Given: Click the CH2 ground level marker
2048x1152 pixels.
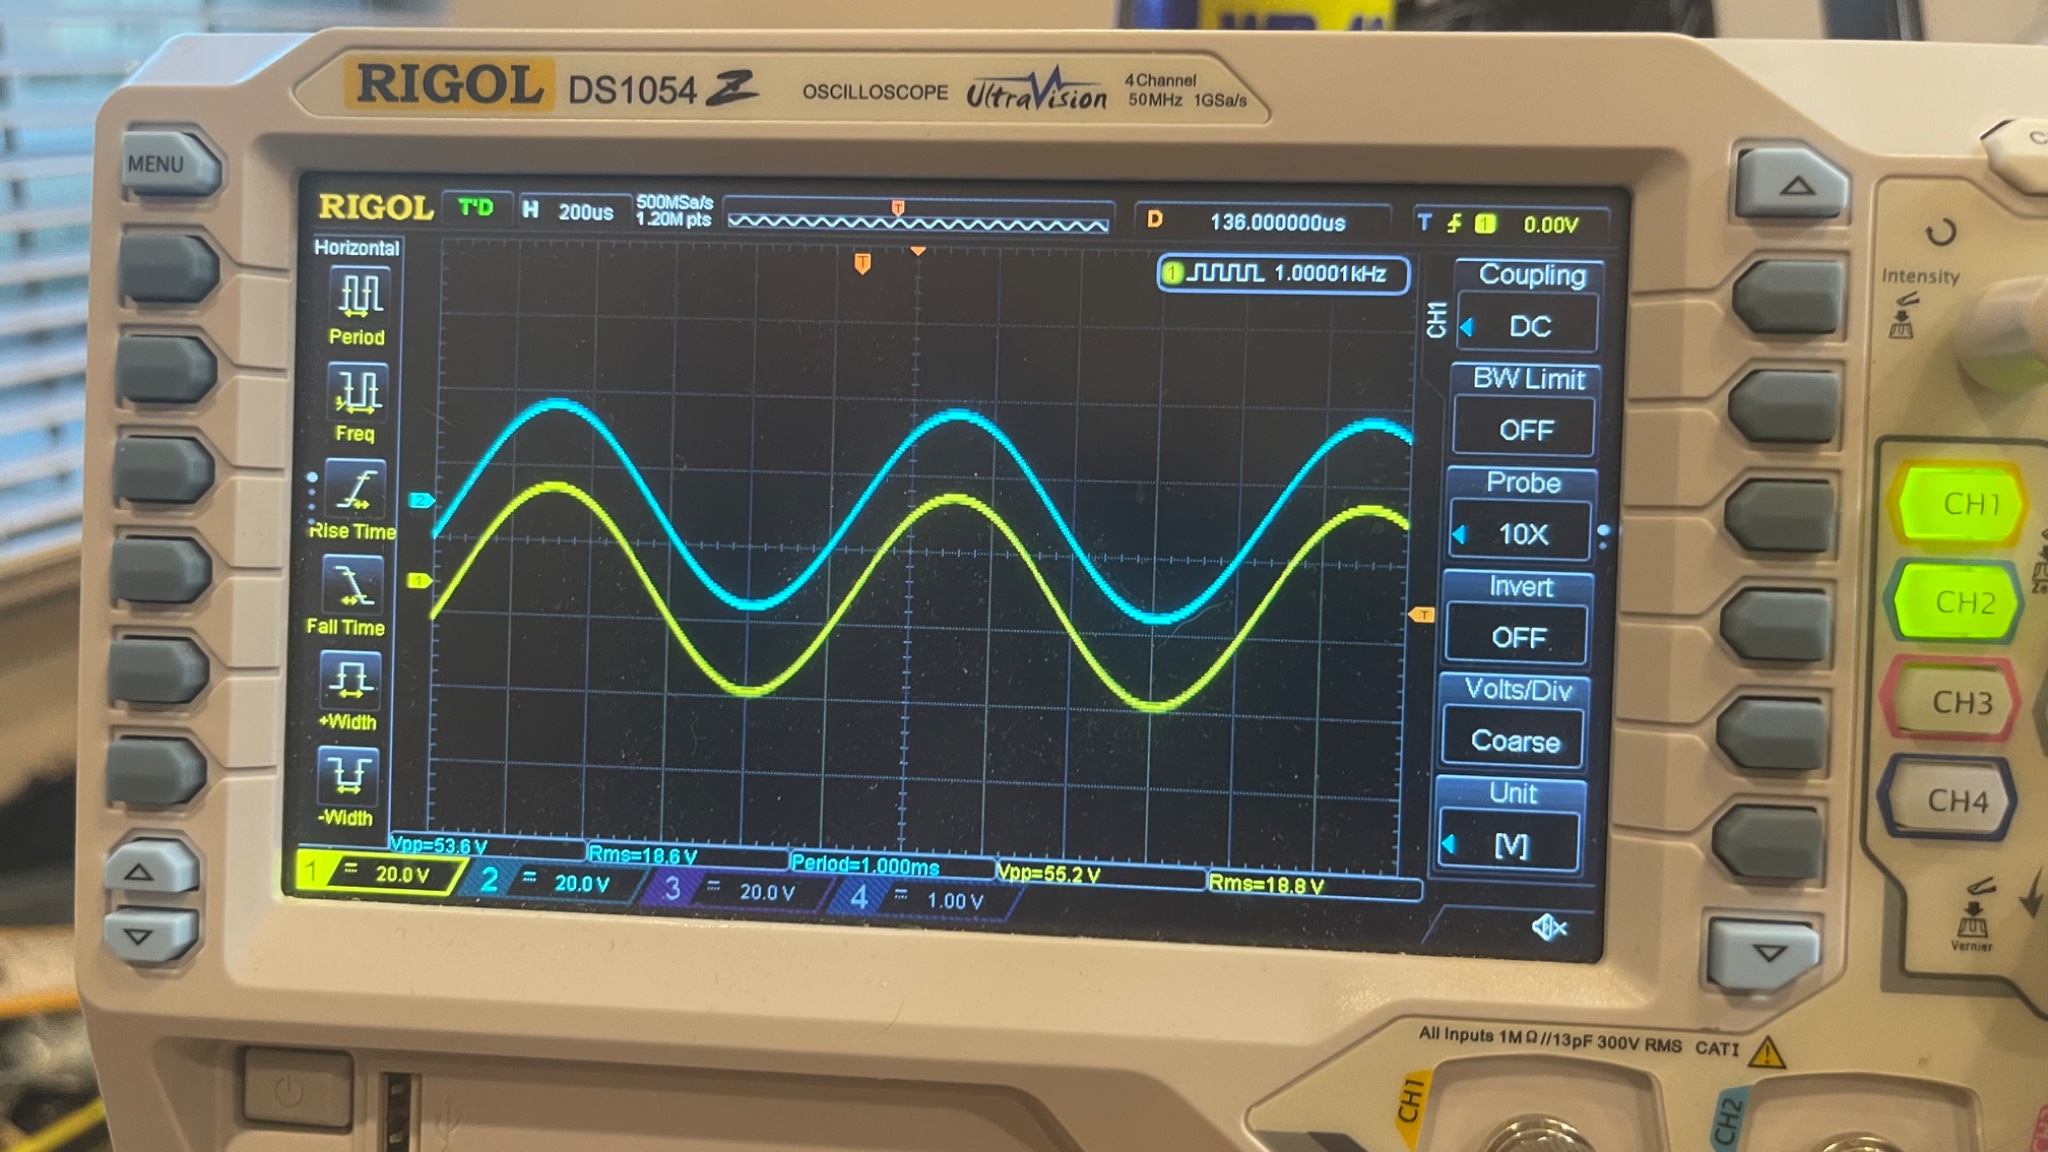Looking at the screenshot, I should click(x=421, y=500).
